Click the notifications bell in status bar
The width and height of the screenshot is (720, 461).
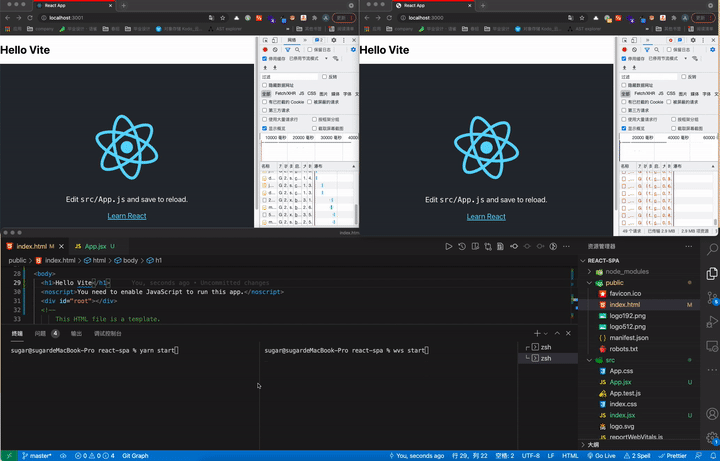point(713,456)
